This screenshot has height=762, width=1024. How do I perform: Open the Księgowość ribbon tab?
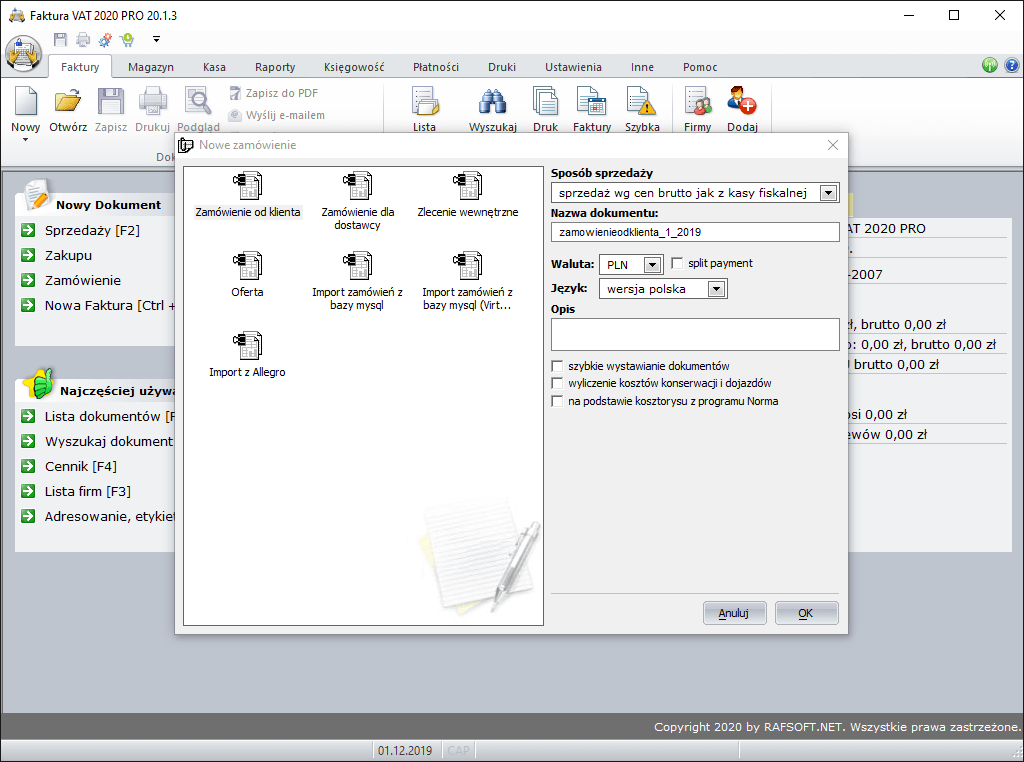354,67
